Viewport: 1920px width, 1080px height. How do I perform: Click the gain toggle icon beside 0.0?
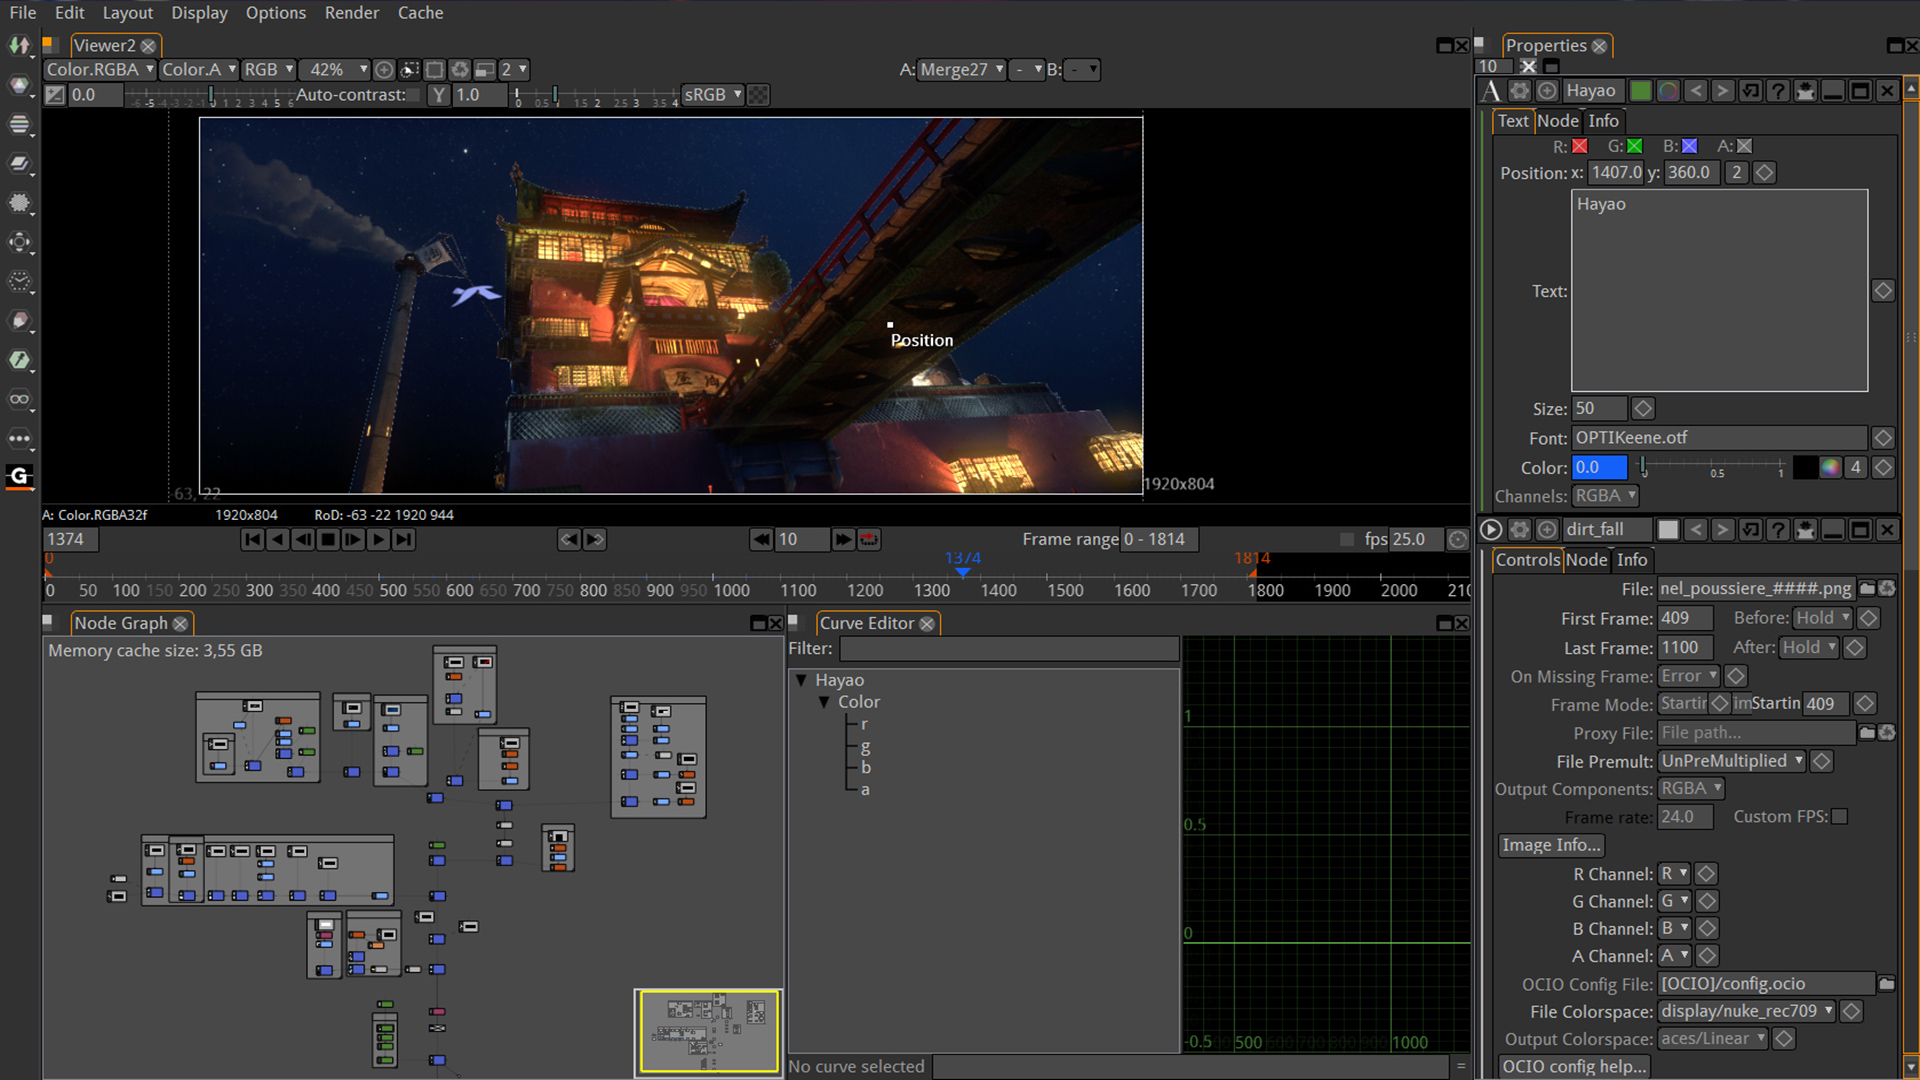55,95
